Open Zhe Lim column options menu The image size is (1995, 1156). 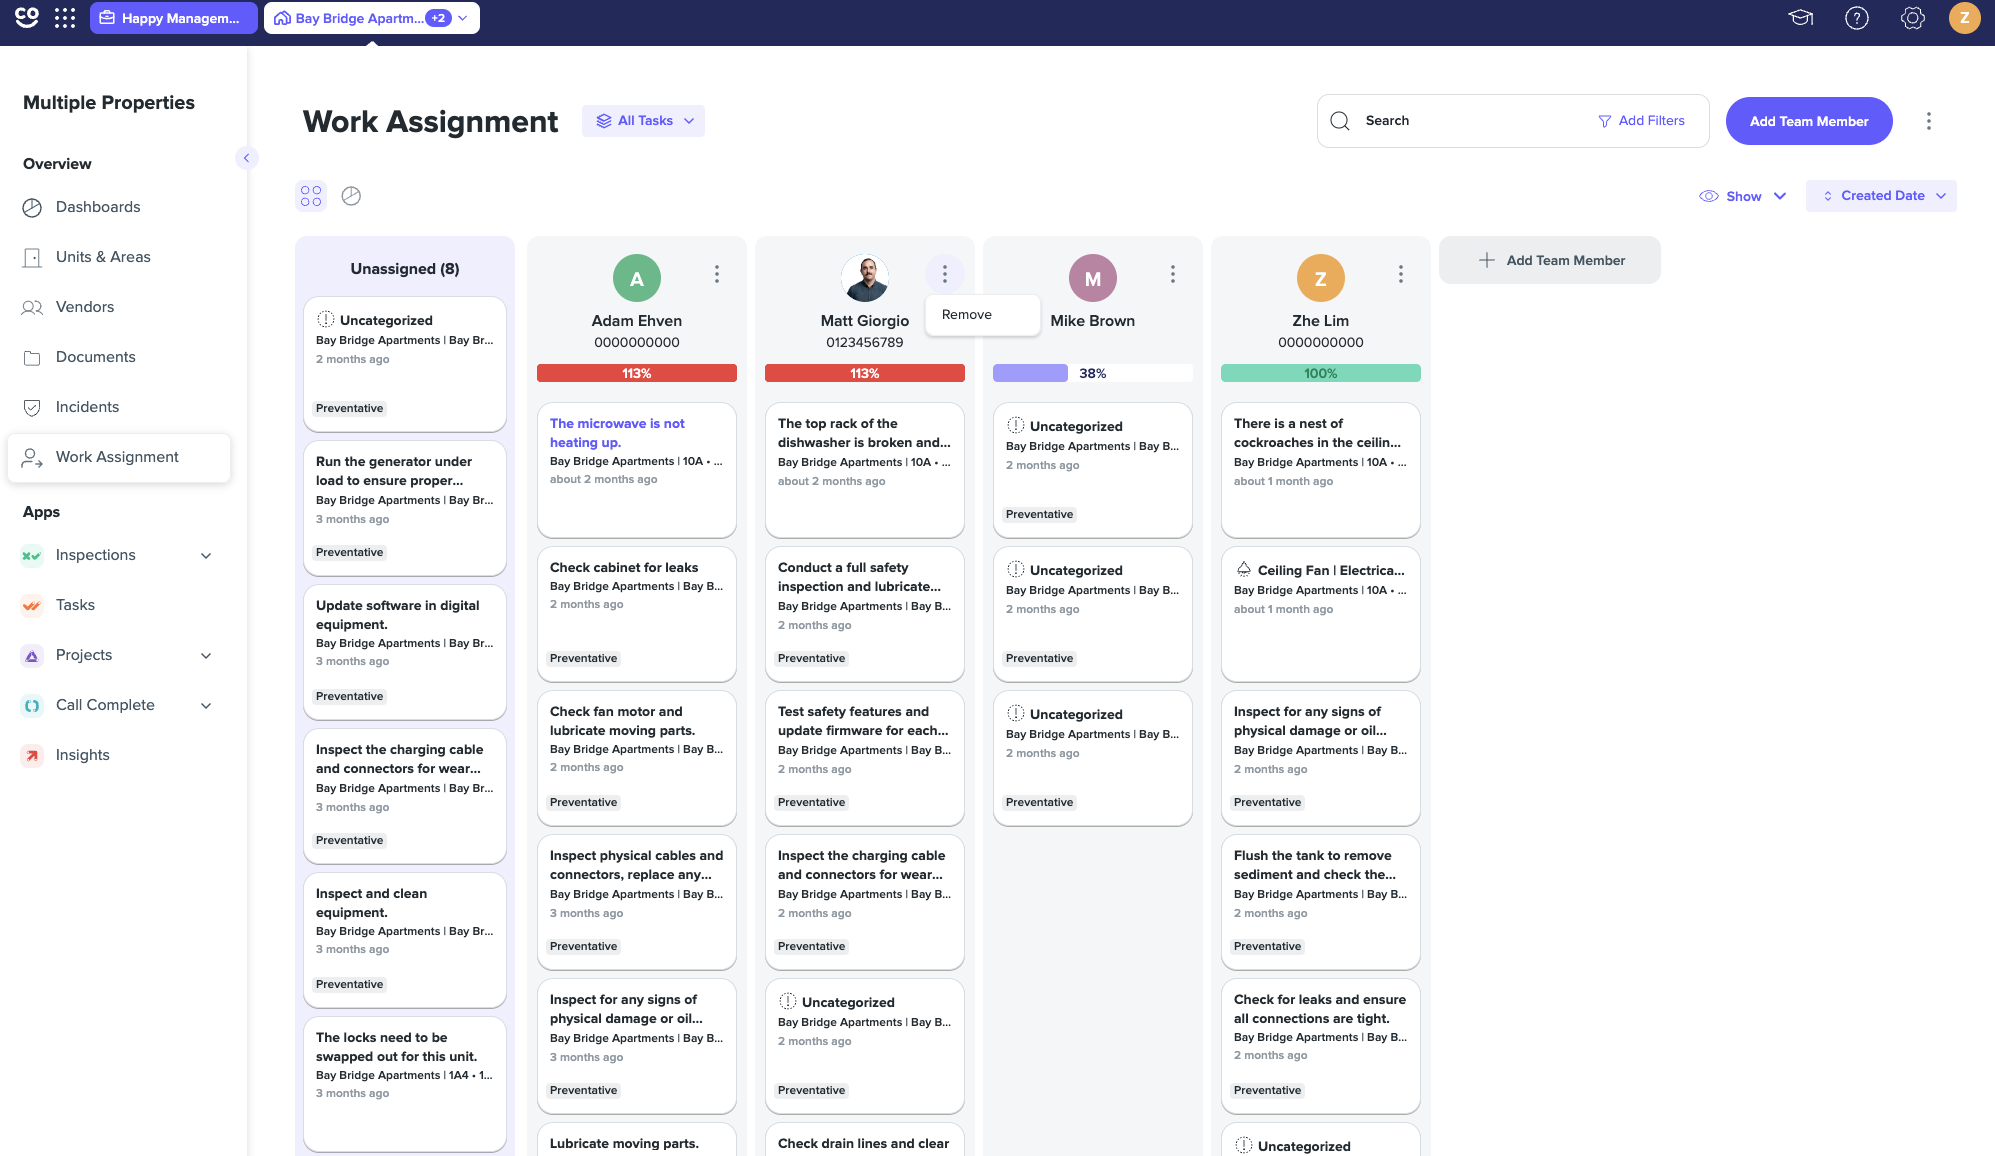(1401, 274)
